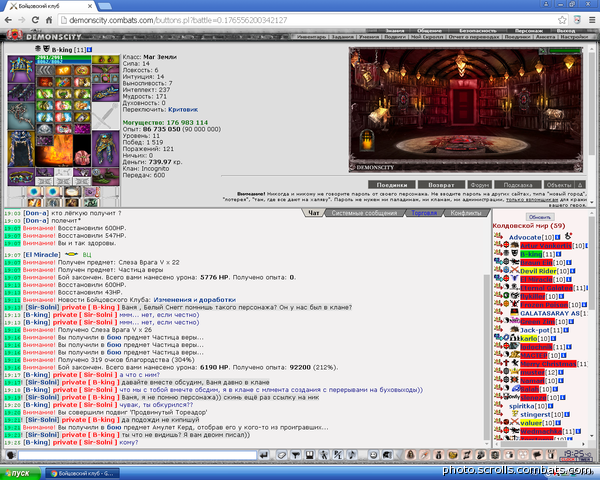Click the chat message input field
Viewport: 600px width, 480px height.
coord(137,455)
